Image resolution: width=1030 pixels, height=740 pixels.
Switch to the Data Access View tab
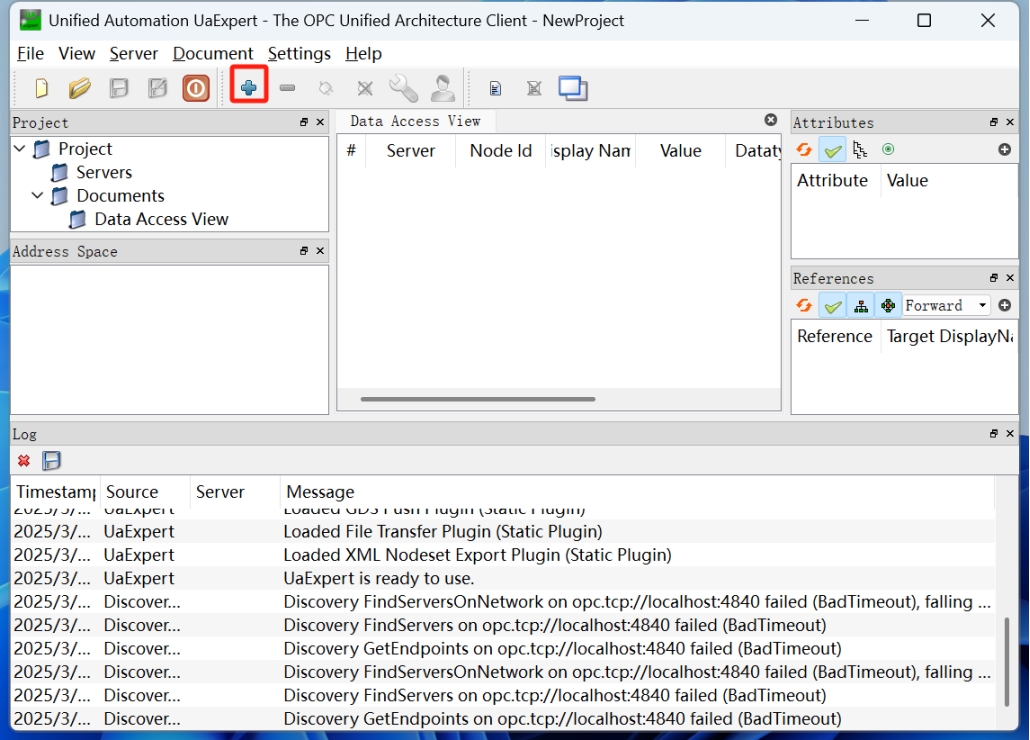pos(415,121)
